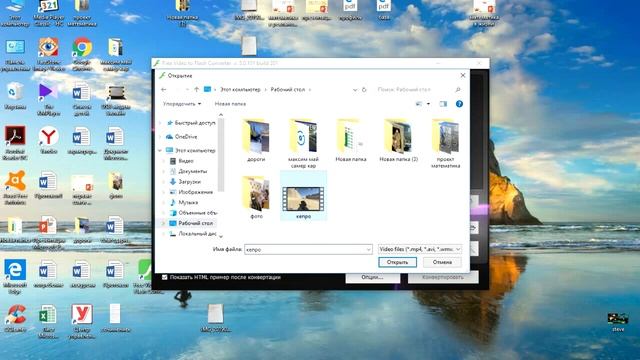Click the Отмена button
Image resolution: width=640 pixels, height=360 pixels.
pos(442,262)
